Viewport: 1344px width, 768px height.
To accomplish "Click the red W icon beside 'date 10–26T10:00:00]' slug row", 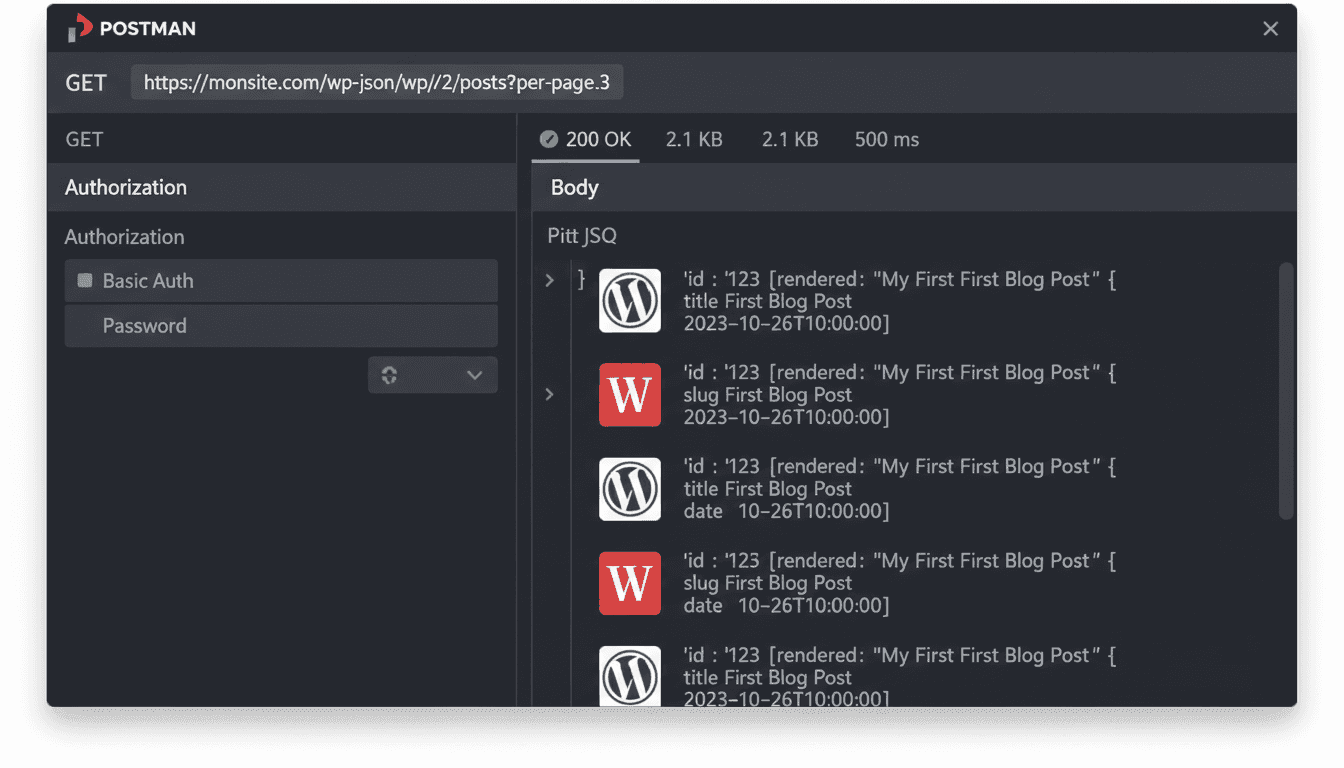I will coord(630,583).
